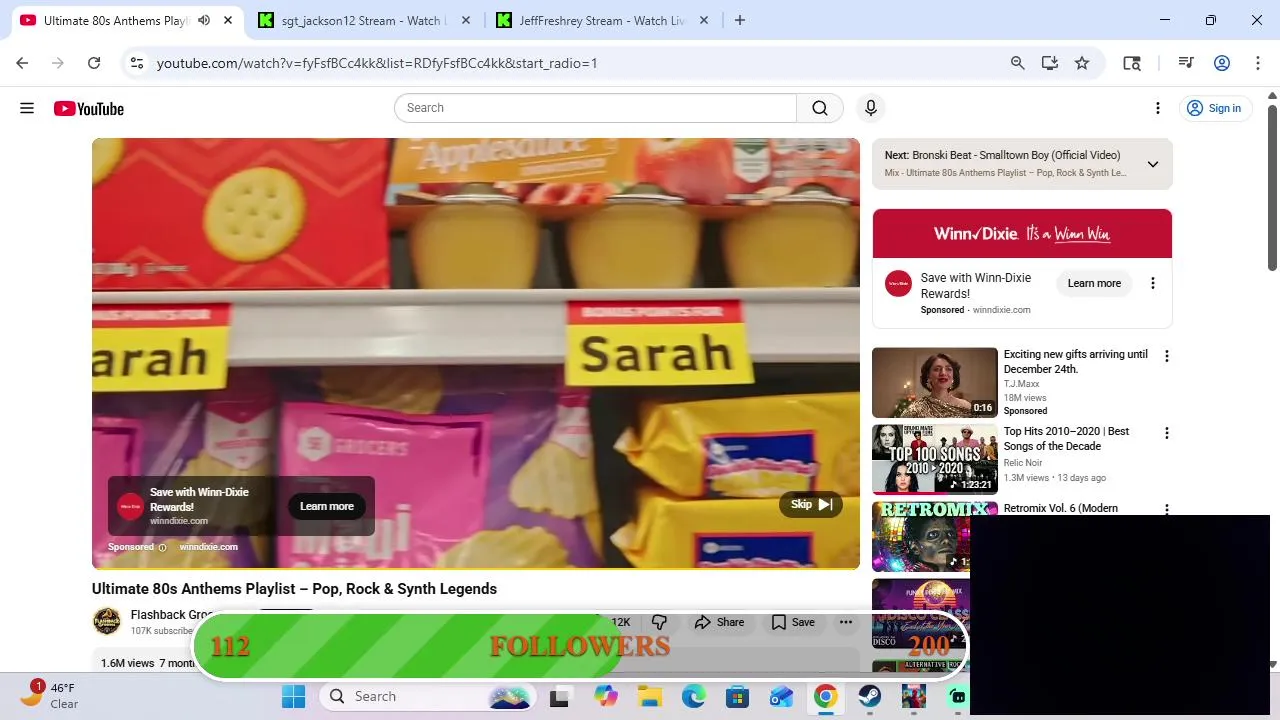
Task: Open Outlook from taskbar
Action: click(781, 697)
